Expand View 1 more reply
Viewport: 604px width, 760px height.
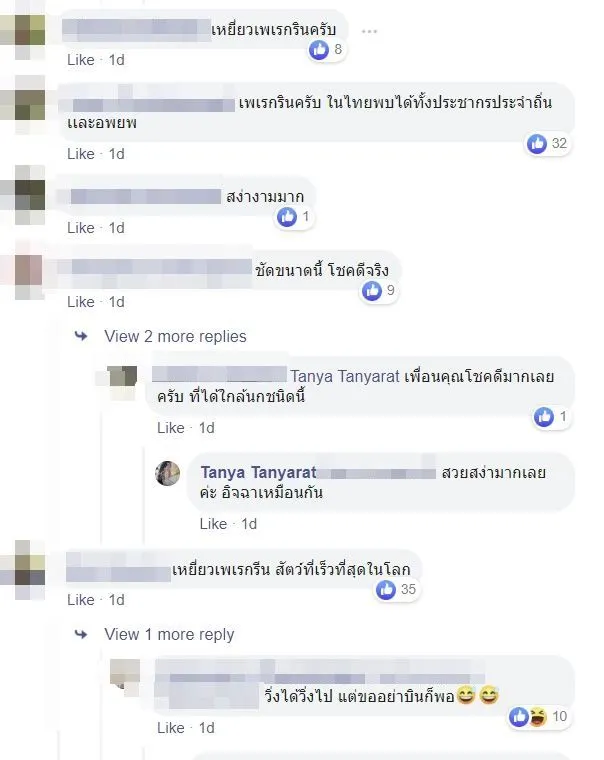coord(169,634)
